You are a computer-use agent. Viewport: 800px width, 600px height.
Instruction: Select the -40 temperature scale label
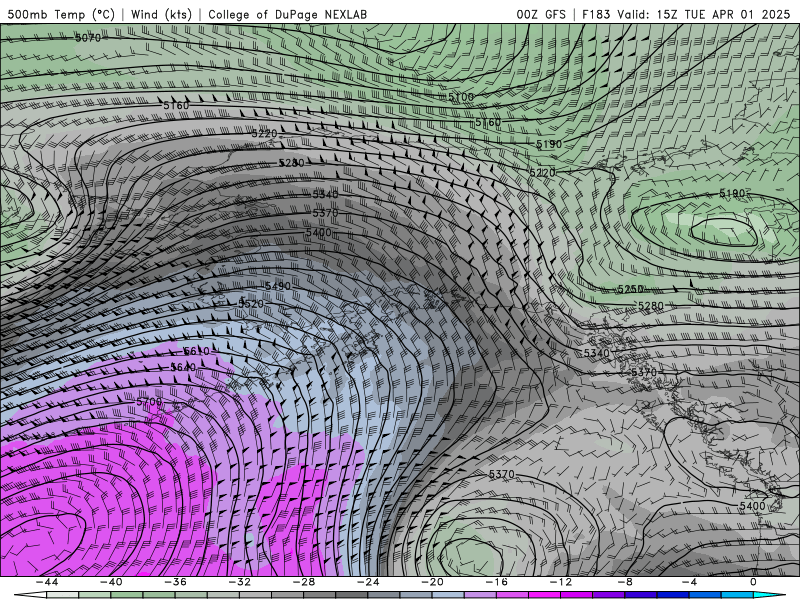click(111, 582)
